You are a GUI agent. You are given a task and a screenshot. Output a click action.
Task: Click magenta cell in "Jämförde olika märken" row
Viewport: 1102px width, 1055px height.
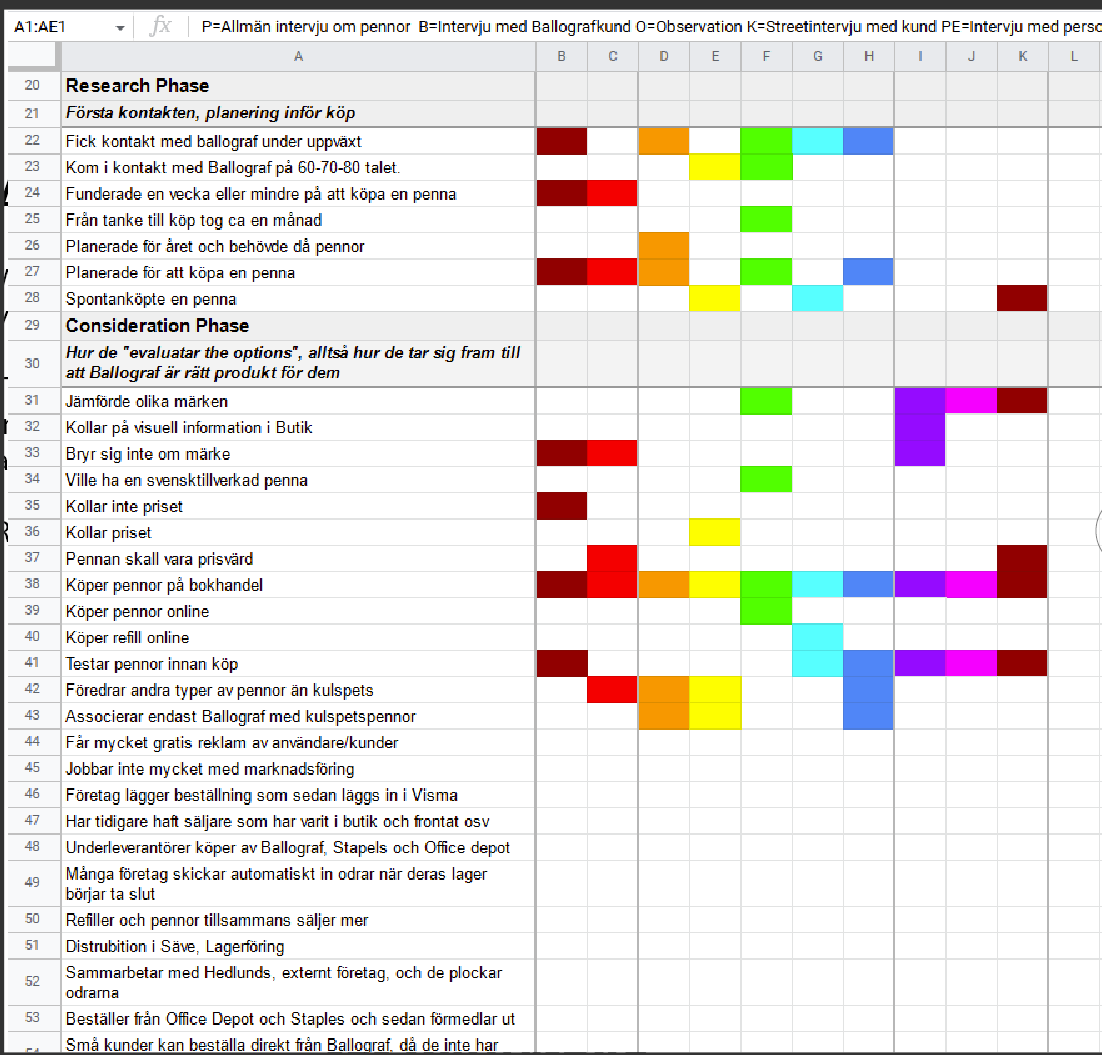[971, 401]
